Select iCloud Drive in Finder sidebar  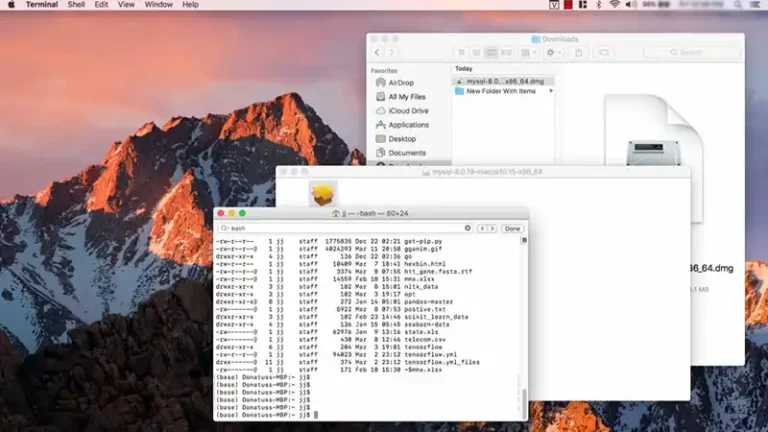click(410, 111)
